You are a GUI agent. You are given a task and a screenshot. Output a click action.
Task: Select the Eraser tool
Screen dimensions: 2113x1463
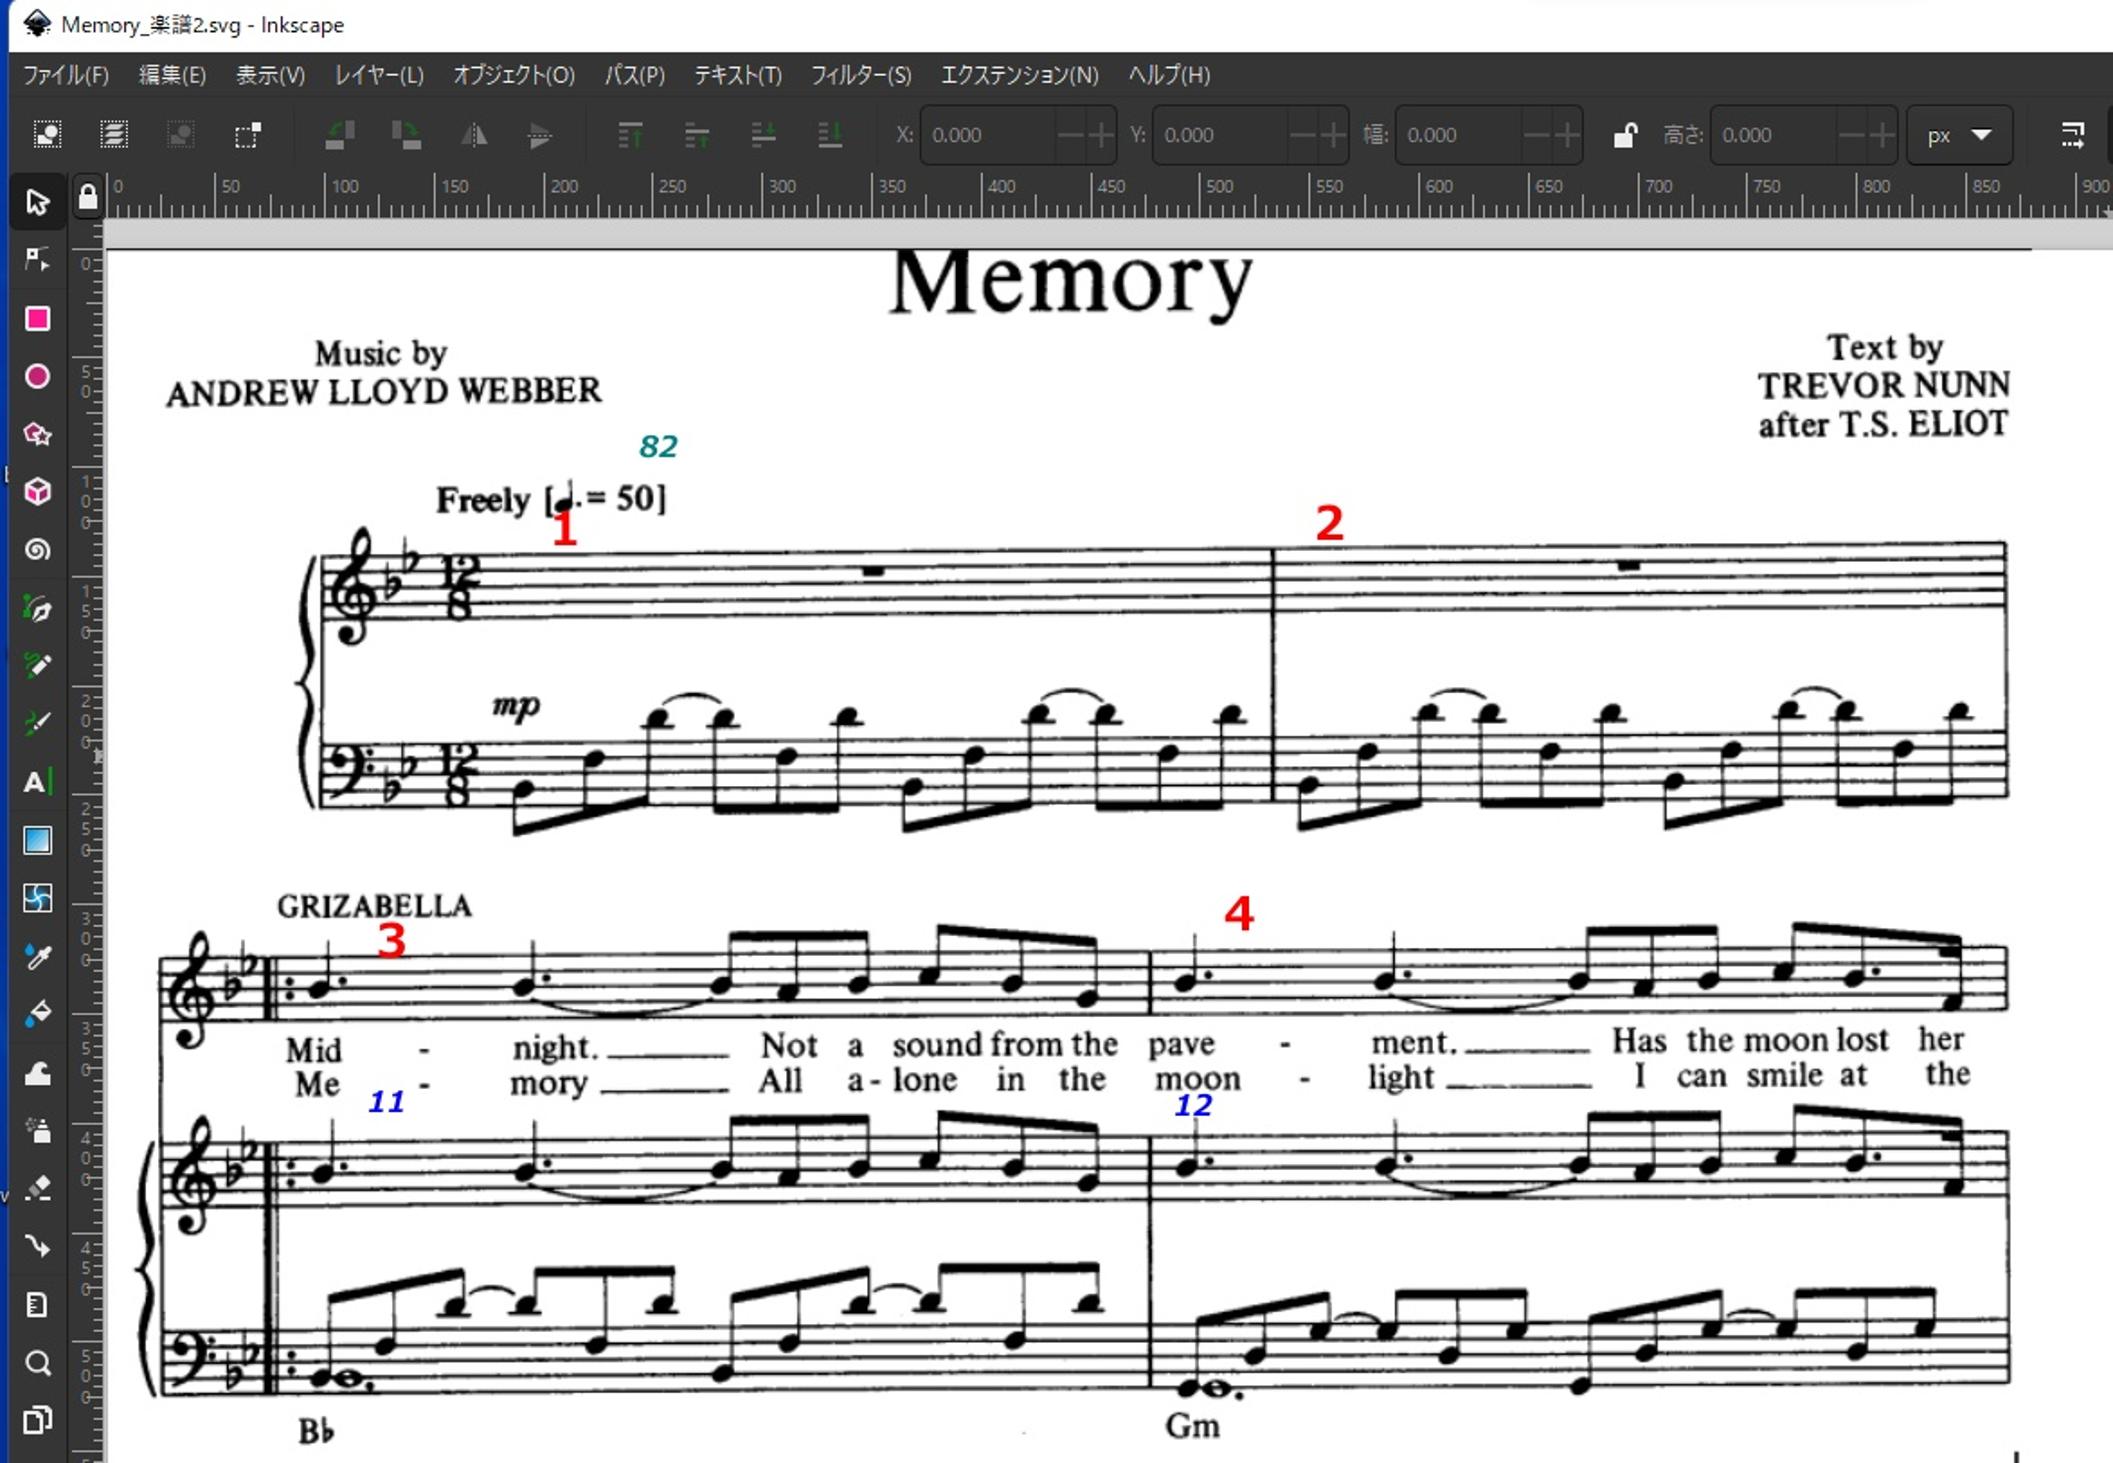coord(37,1189)
